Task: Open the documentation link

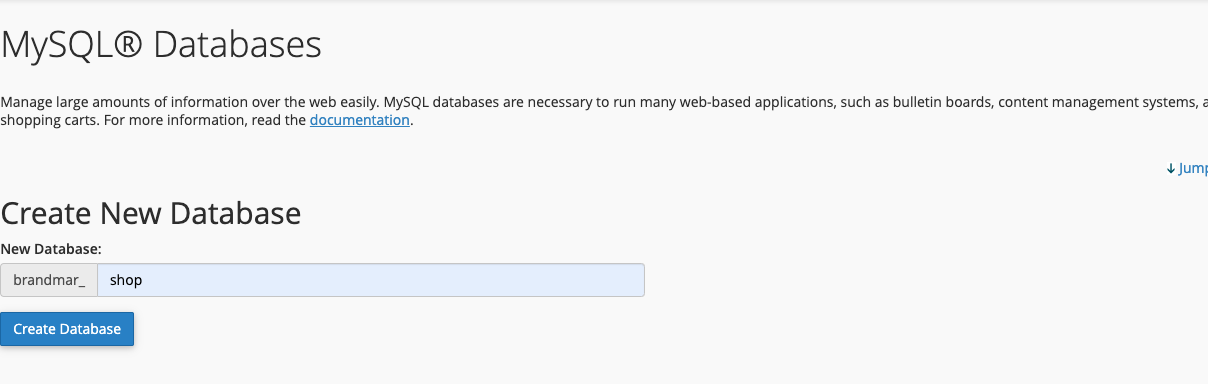Action: click(x=360, y=120)
